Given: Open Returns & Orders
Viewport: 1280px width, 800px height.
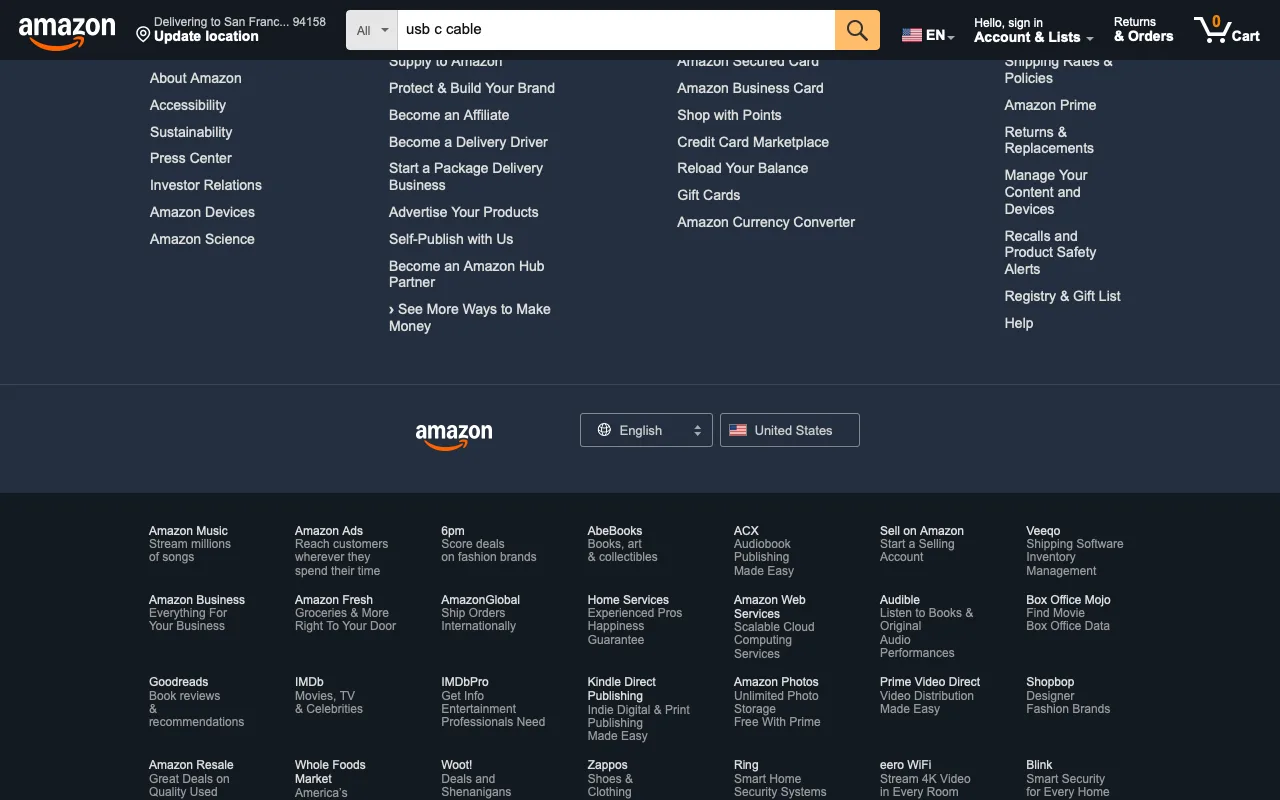Looking at the screenshot, I should 1143,30.
